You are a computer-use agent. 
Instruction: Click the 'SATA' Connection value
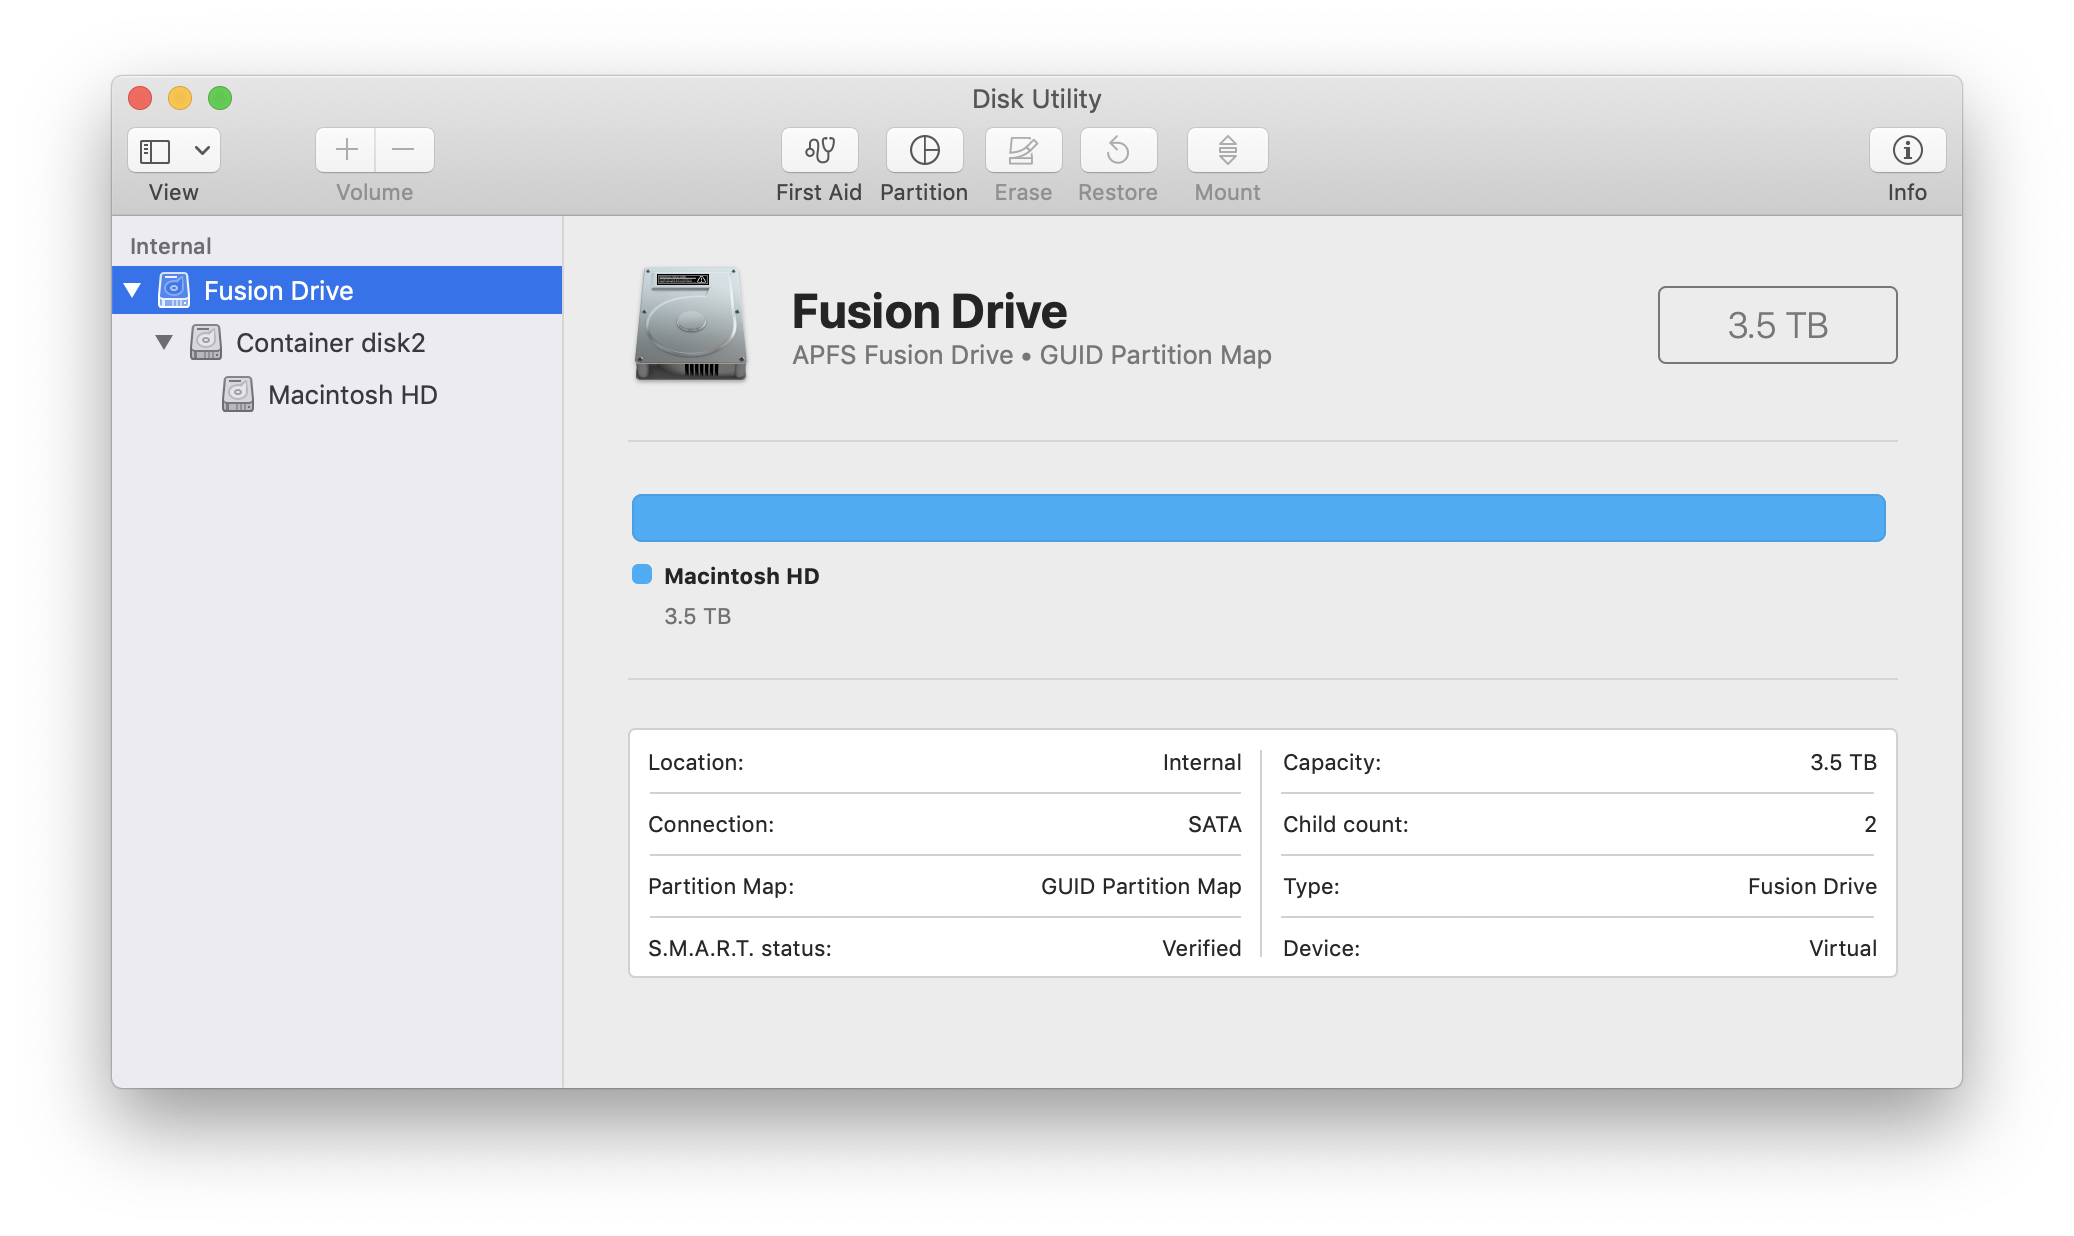coord(1214,824)
